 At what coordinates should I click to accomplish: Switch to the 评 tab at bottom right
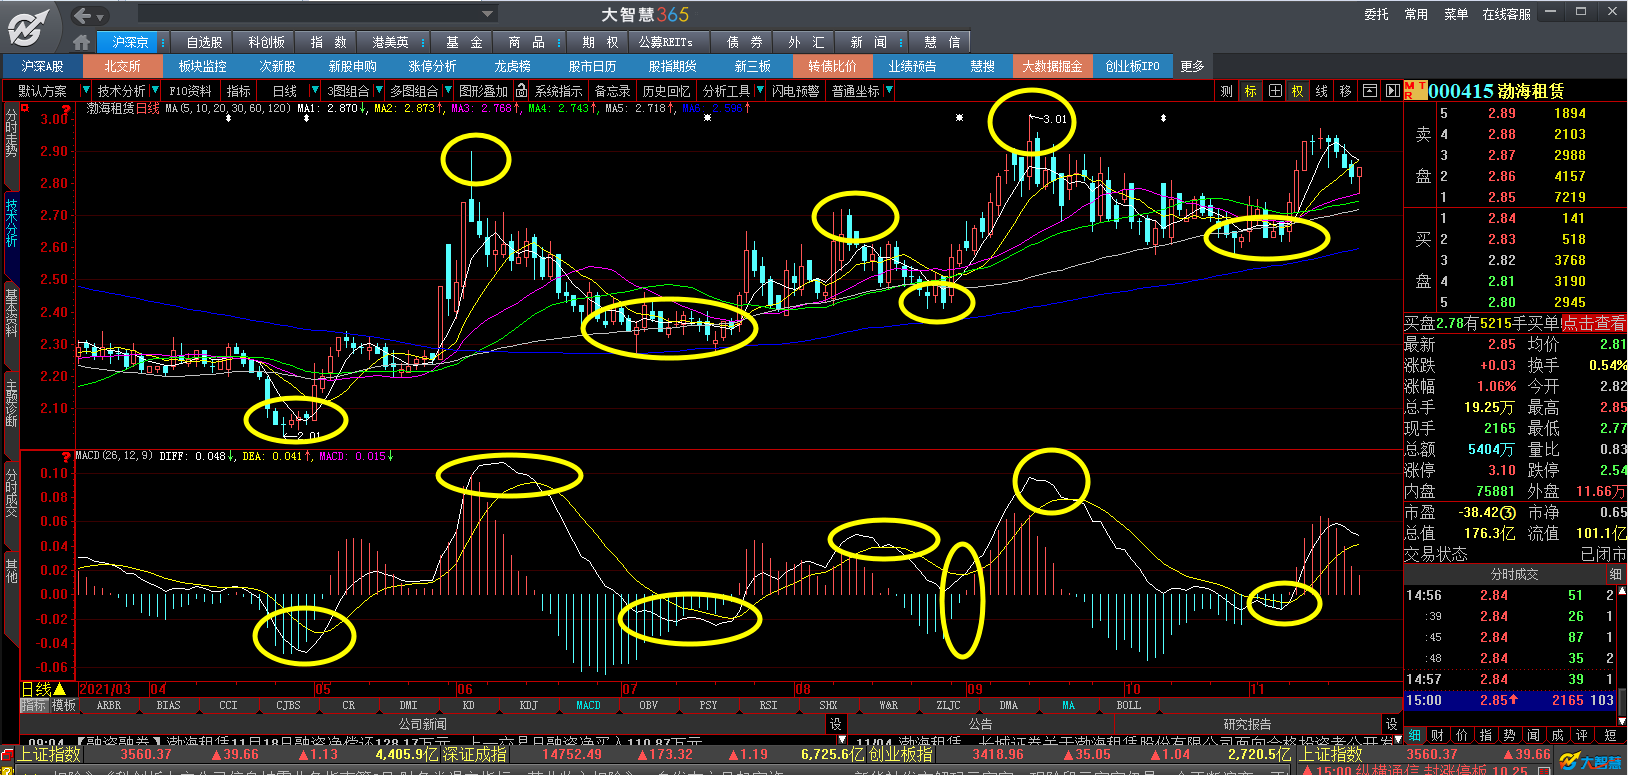[1581, 735]
